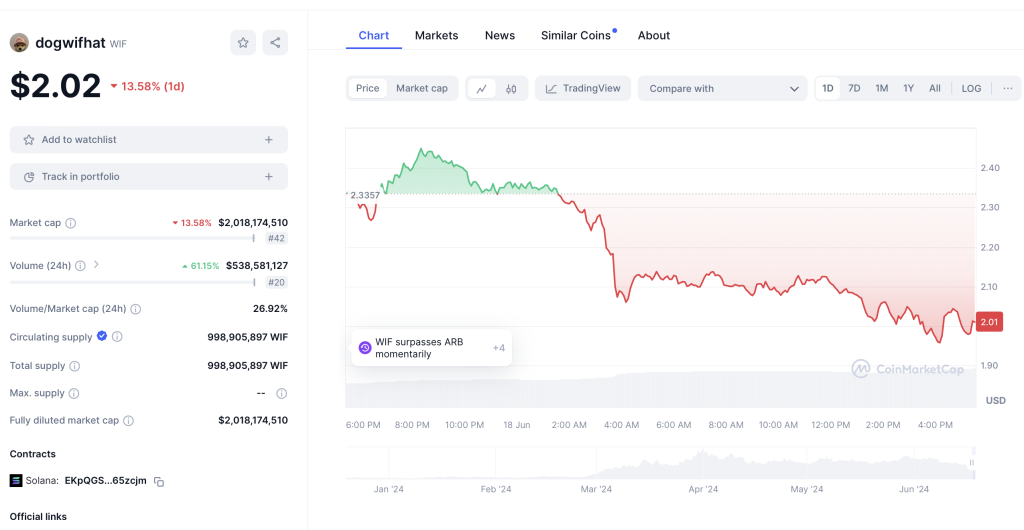Click the bottom date range selector timeline

660,463
